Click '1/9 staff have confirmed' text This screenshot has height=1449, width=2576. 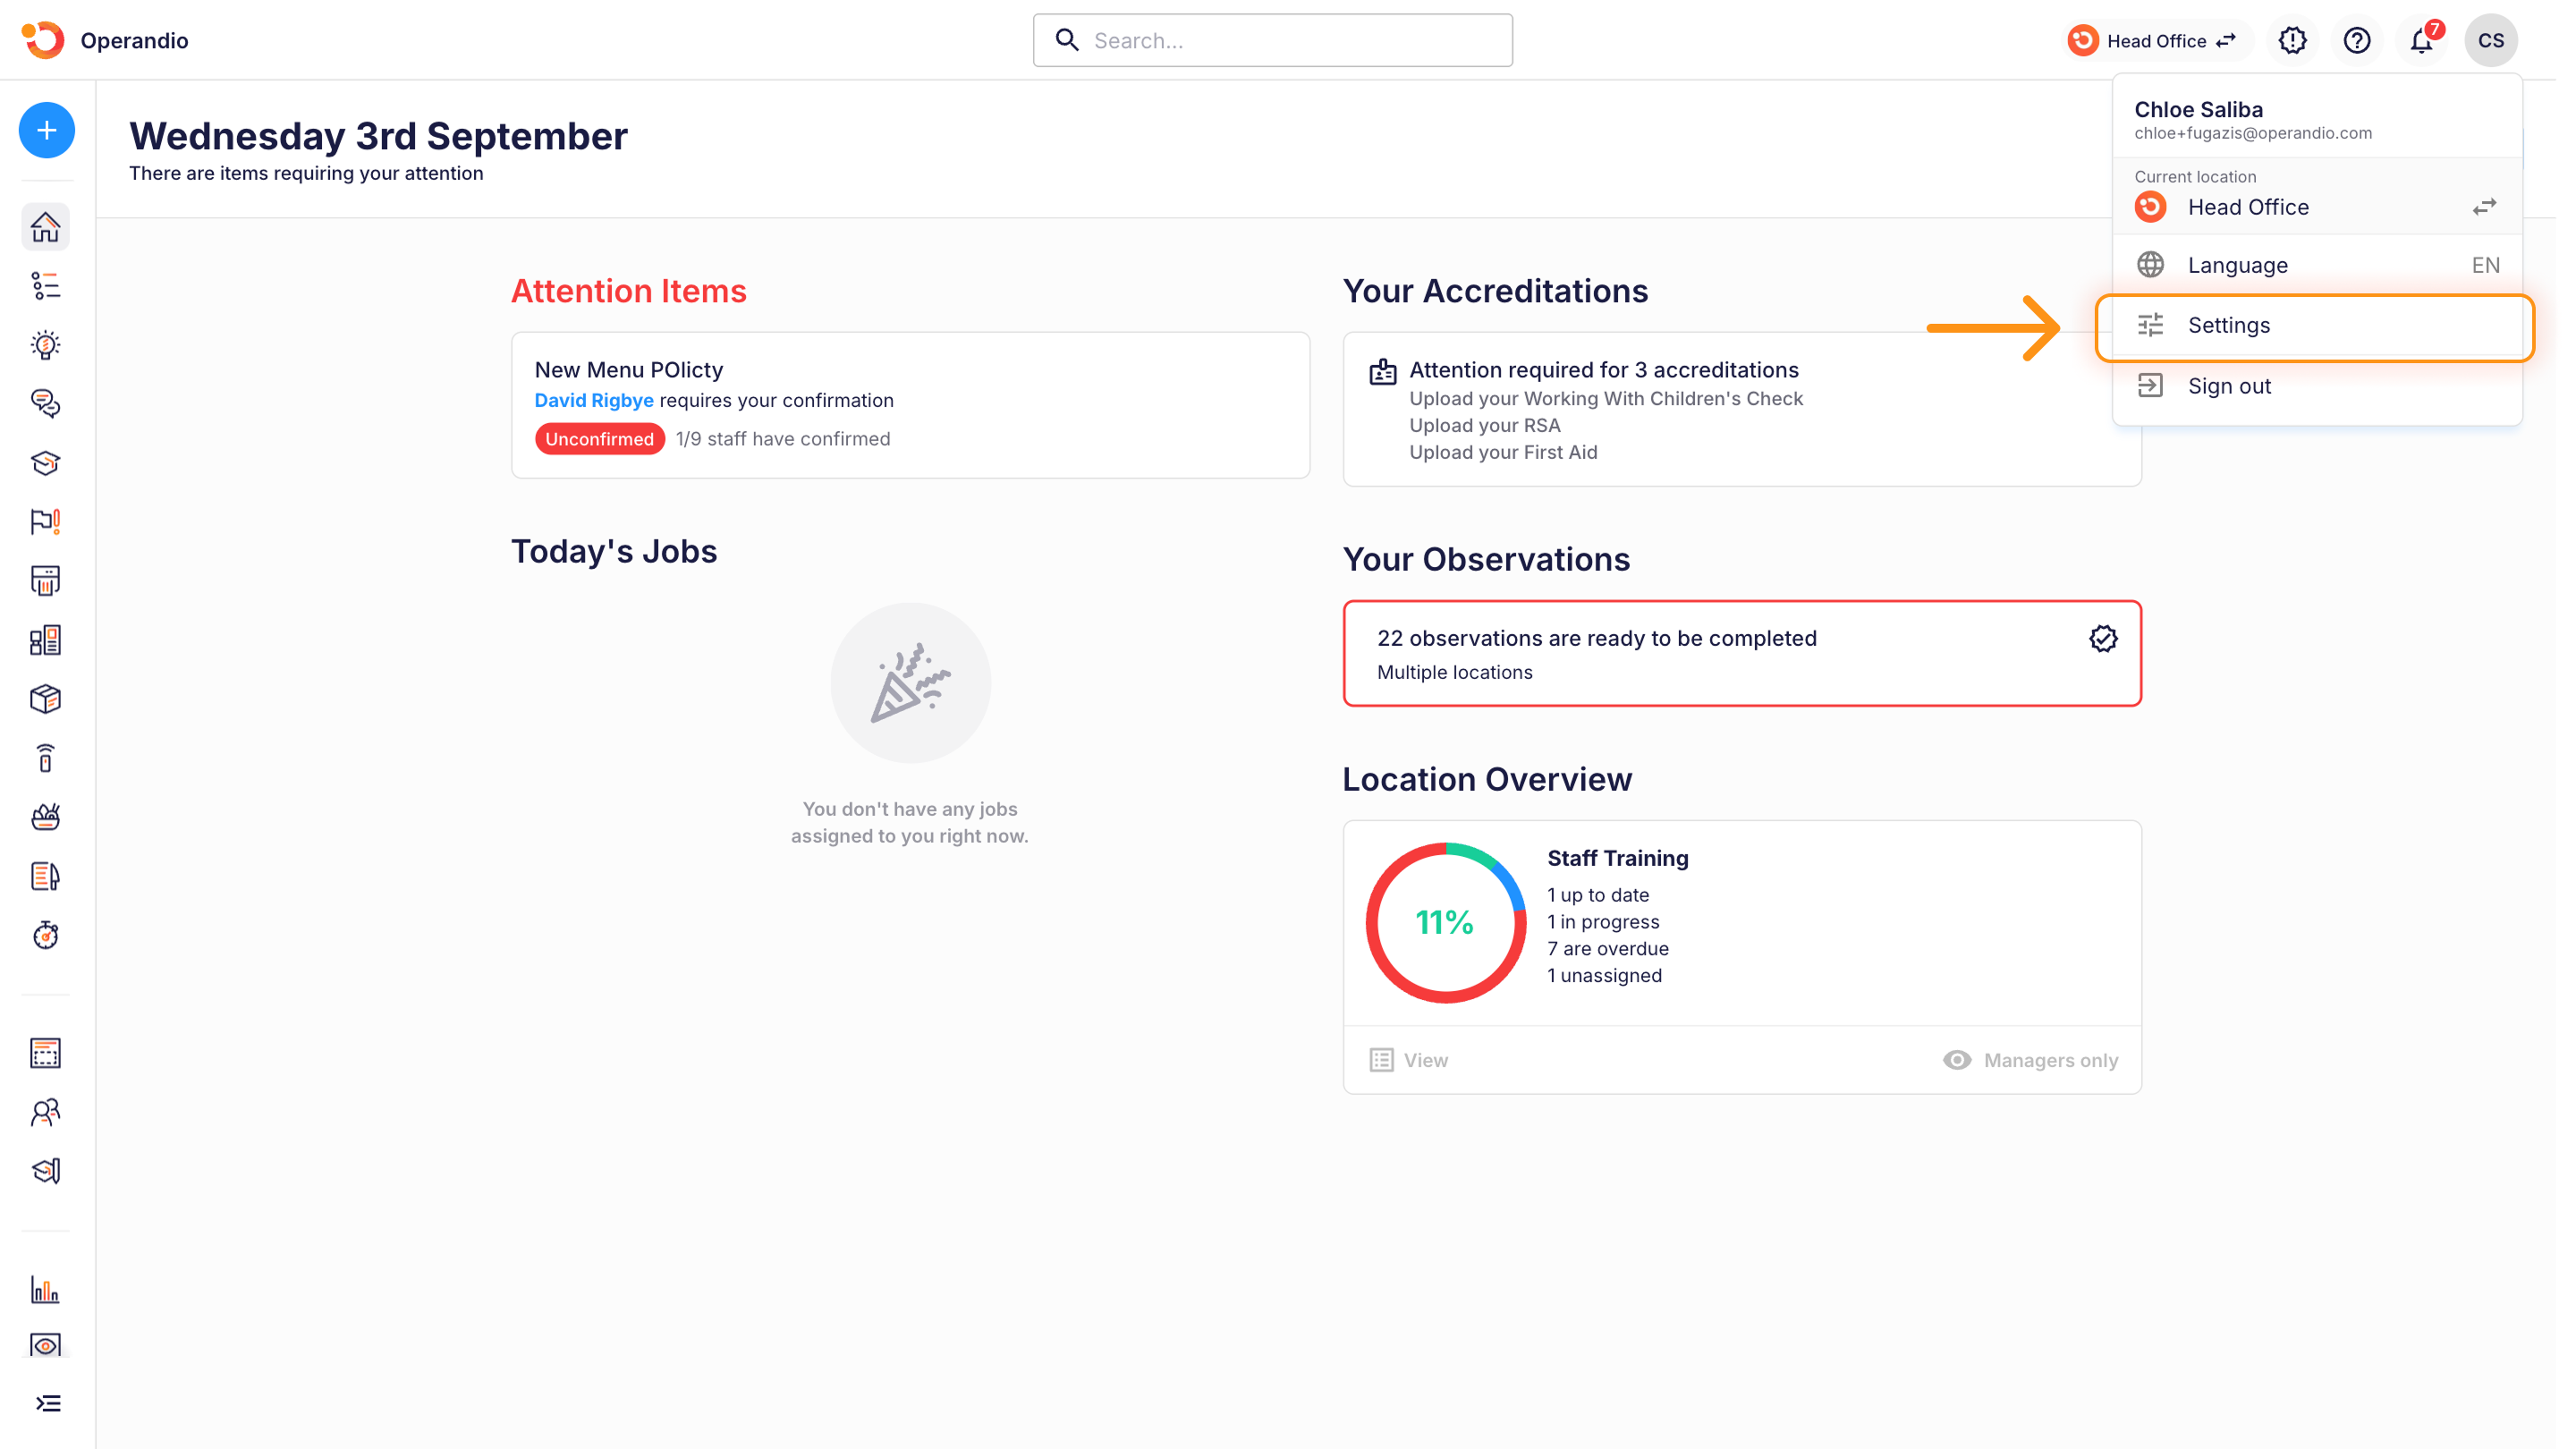[783, 439]
